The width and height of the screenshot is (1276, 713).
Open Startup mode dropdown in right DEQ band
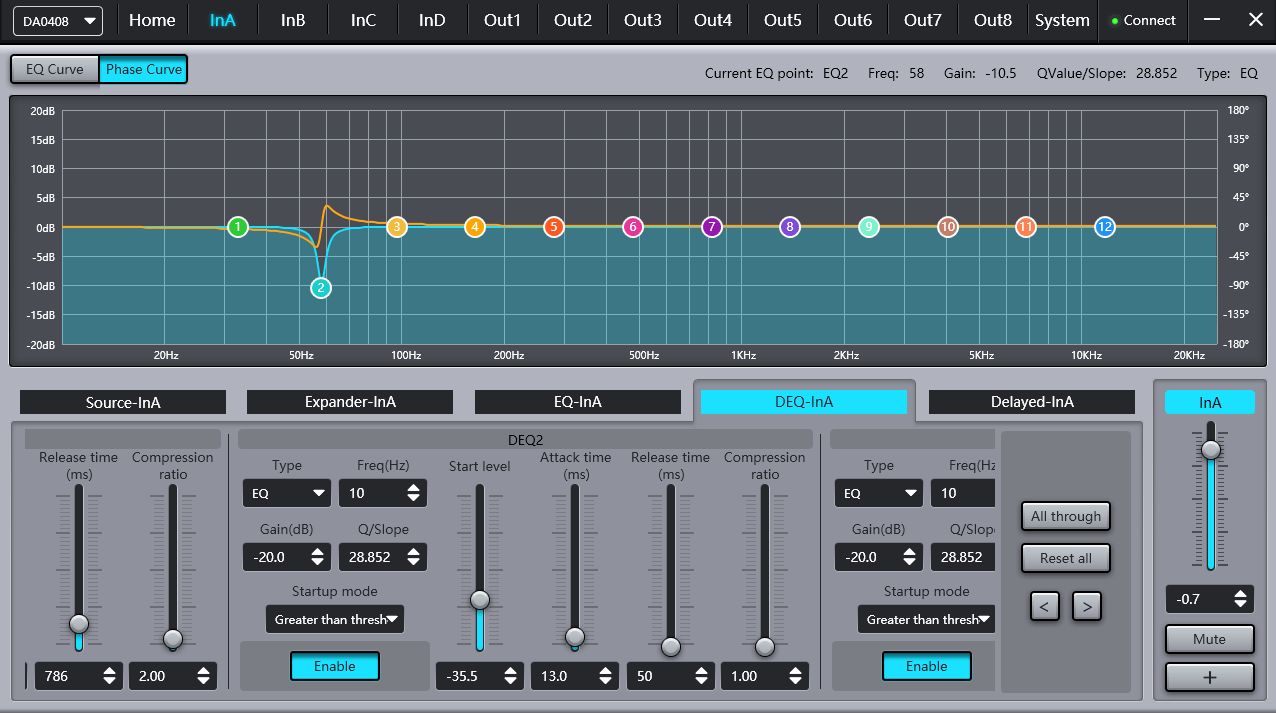click(927, 619)
